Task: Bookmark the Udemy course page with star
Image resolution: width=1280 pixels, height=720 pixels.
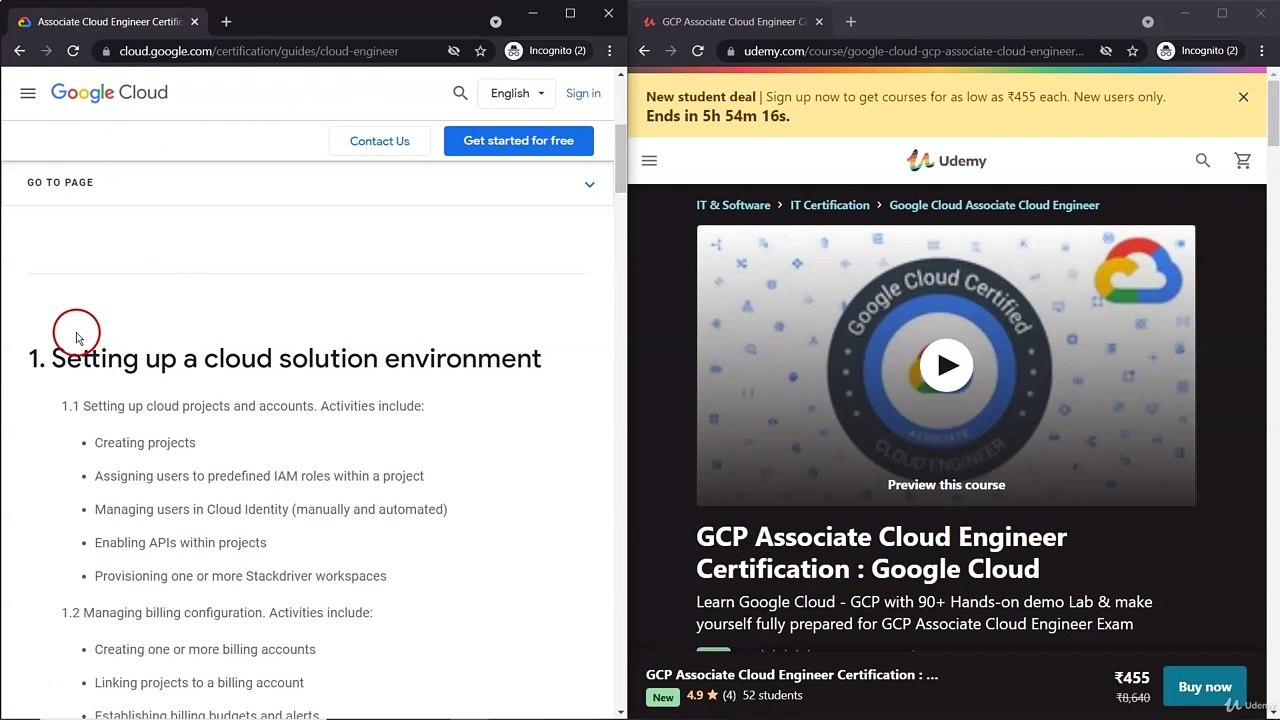Action: pos(1133,51)
